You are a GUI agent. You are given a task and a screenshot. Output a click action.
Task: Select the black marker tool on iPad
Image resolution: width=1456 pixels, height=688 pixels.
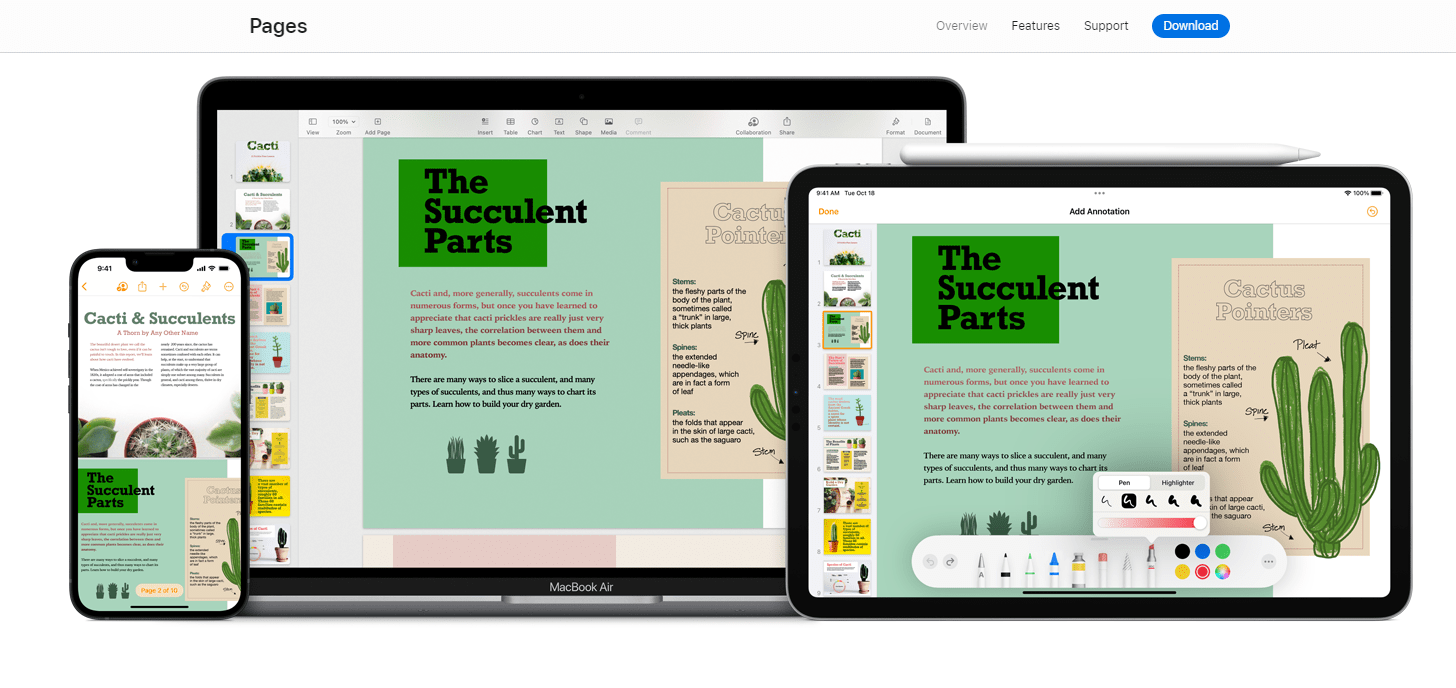tap(1004, 568)
